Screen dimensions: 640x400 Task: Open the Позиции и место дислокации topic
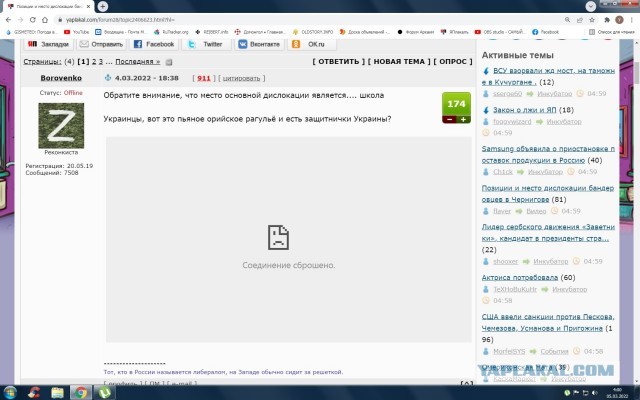tap(548, 193)
